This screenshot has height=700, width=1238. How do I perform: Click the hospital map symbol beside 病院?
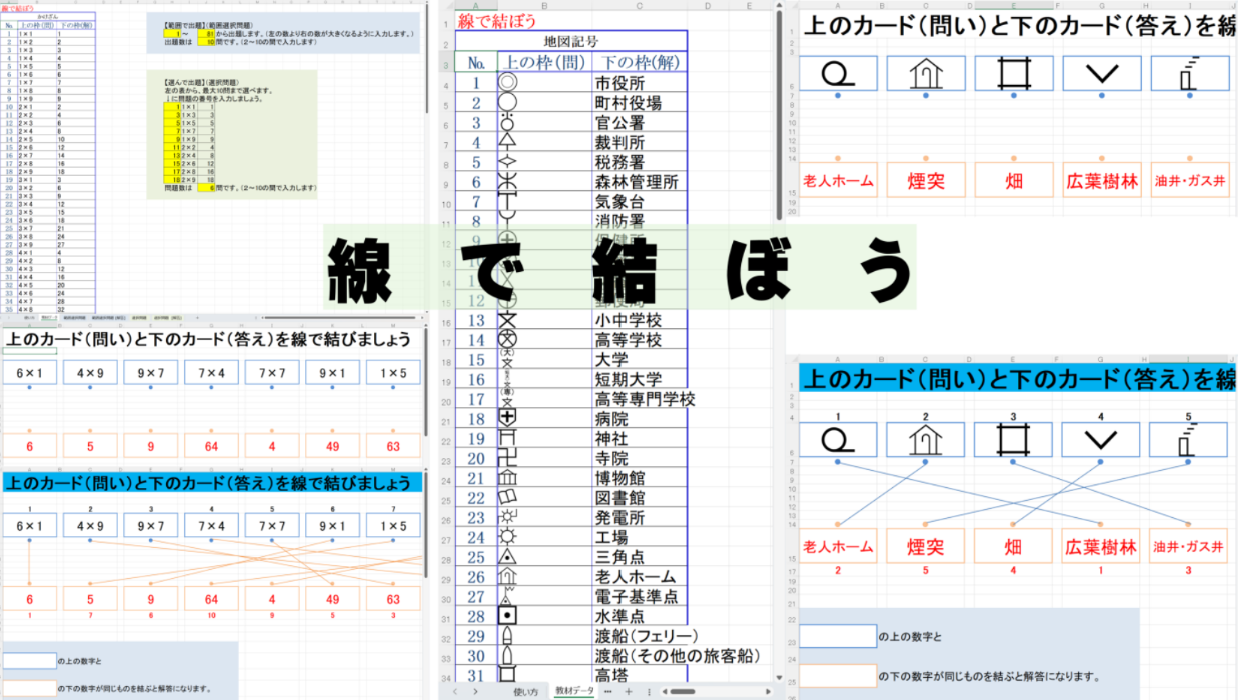click(508, 418)
